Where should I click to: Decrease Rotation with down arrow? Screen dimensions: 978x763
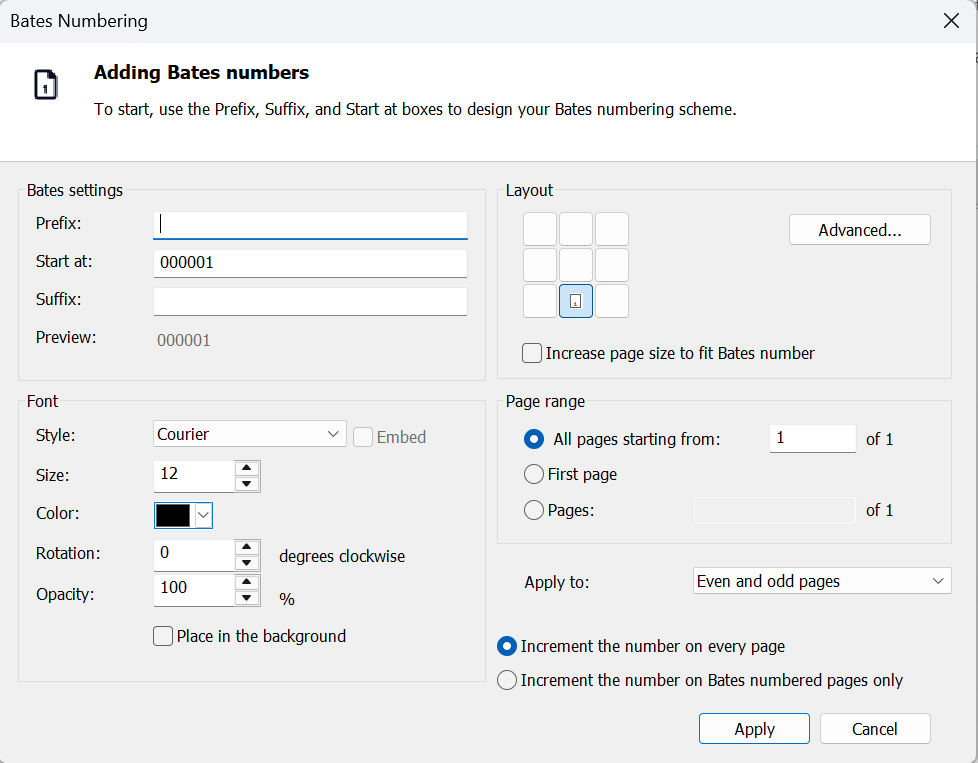click(247, 563)
